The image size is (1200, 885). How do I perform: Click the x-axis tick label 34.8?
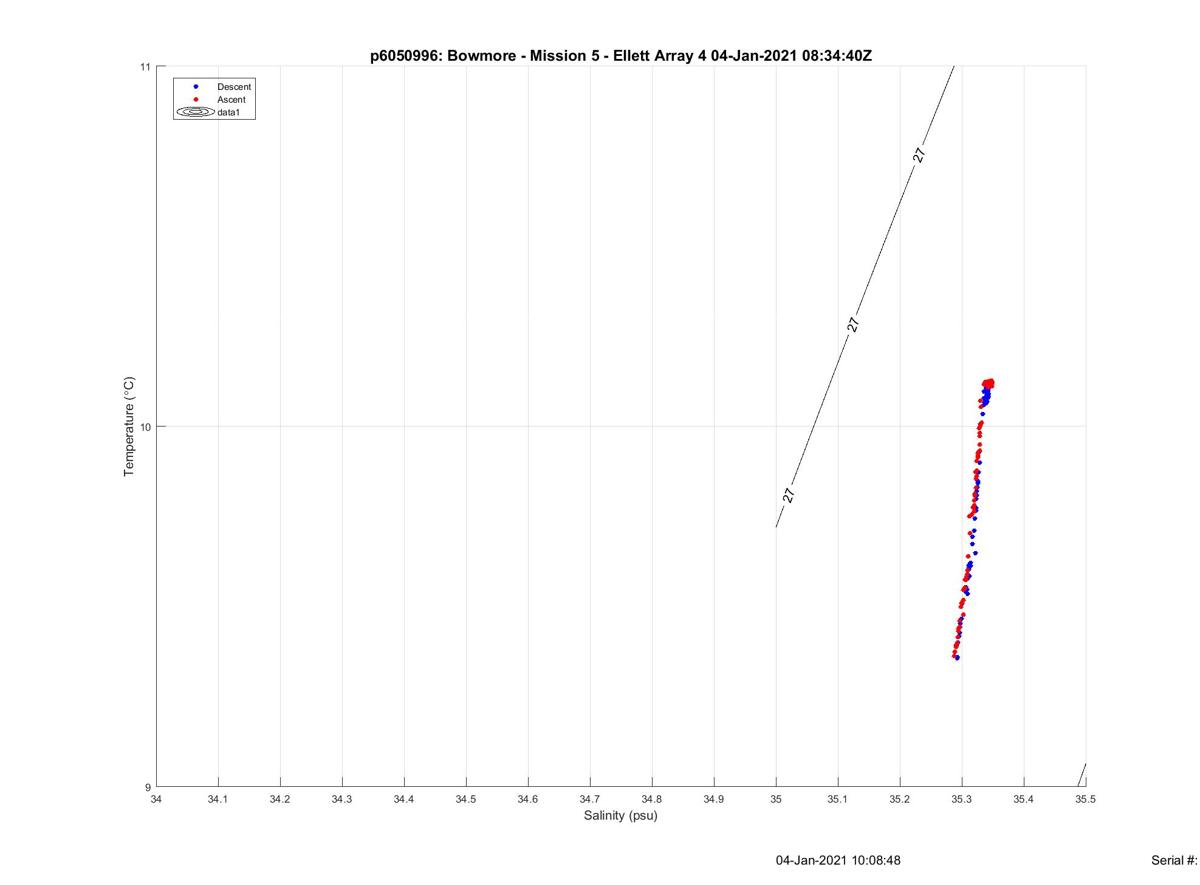pyautogui.click(x=652, y=799)
